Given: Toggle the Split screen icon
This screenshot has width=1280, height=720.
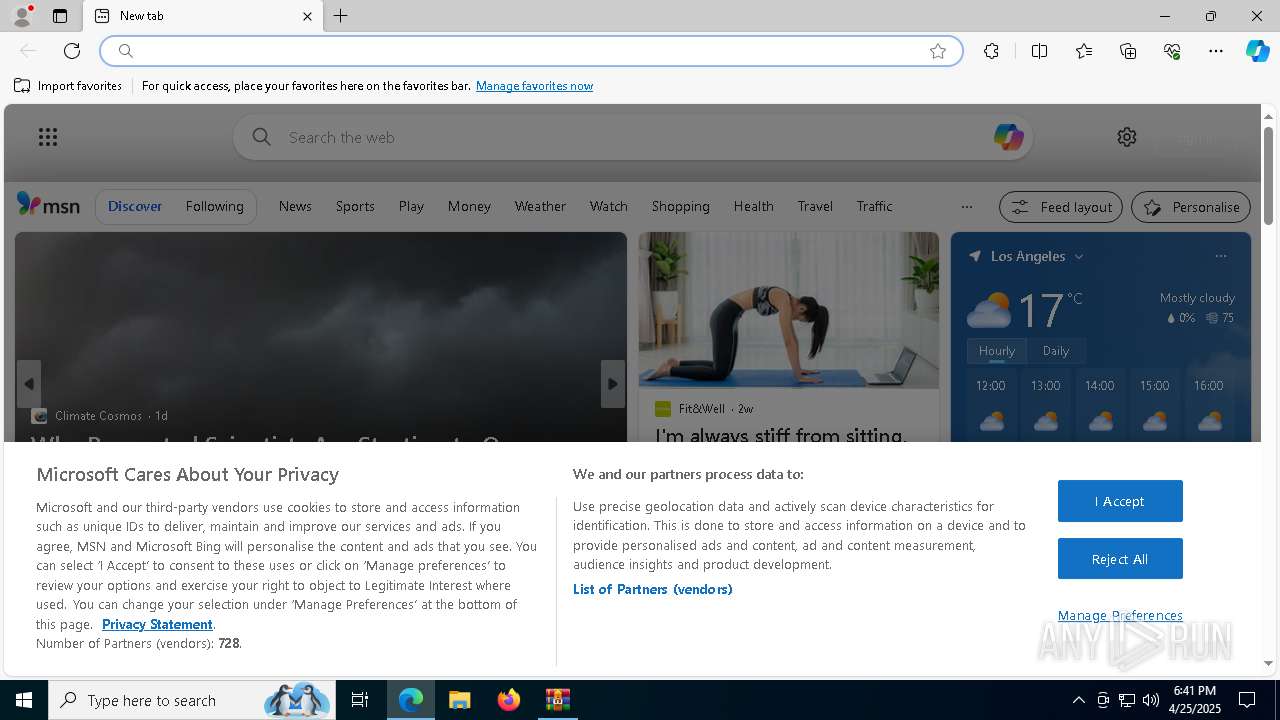Looking at the screenshot, I should pos(1039,51).
